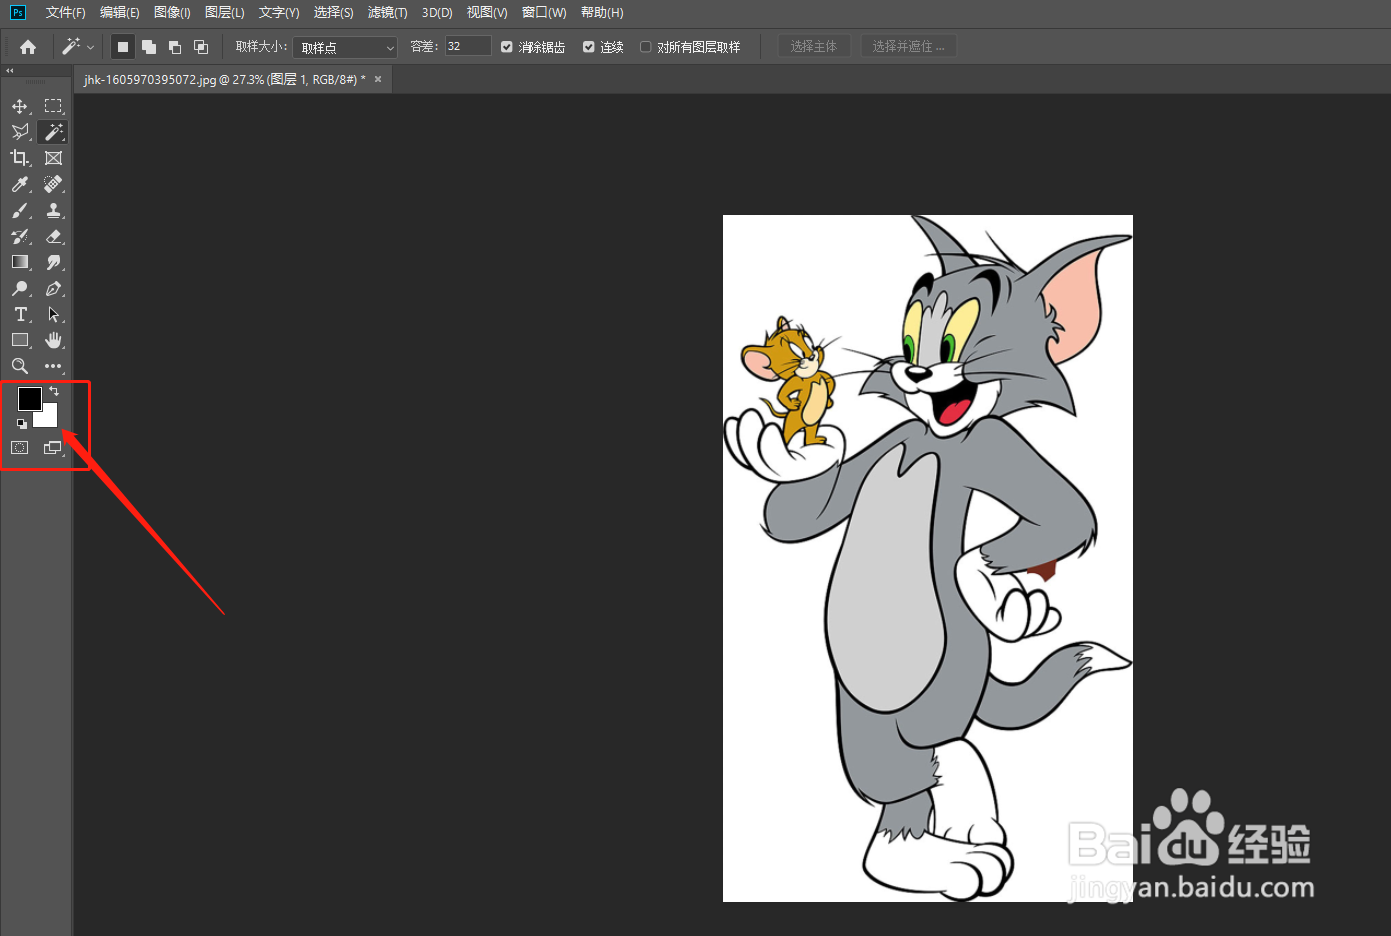Reset default foreground and background colors
This screenshot has width=1391, height=936.
[22, 424]
